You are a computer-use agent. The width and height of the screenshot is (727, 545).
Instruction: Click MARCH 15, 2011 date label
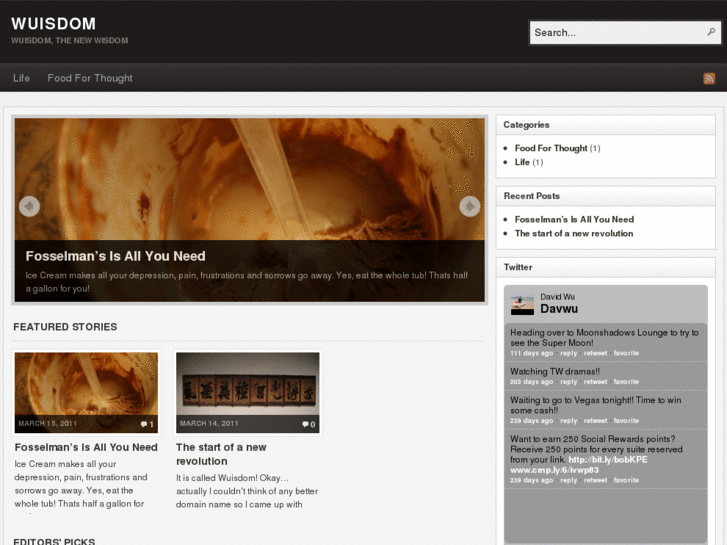[x=48, y=423]
